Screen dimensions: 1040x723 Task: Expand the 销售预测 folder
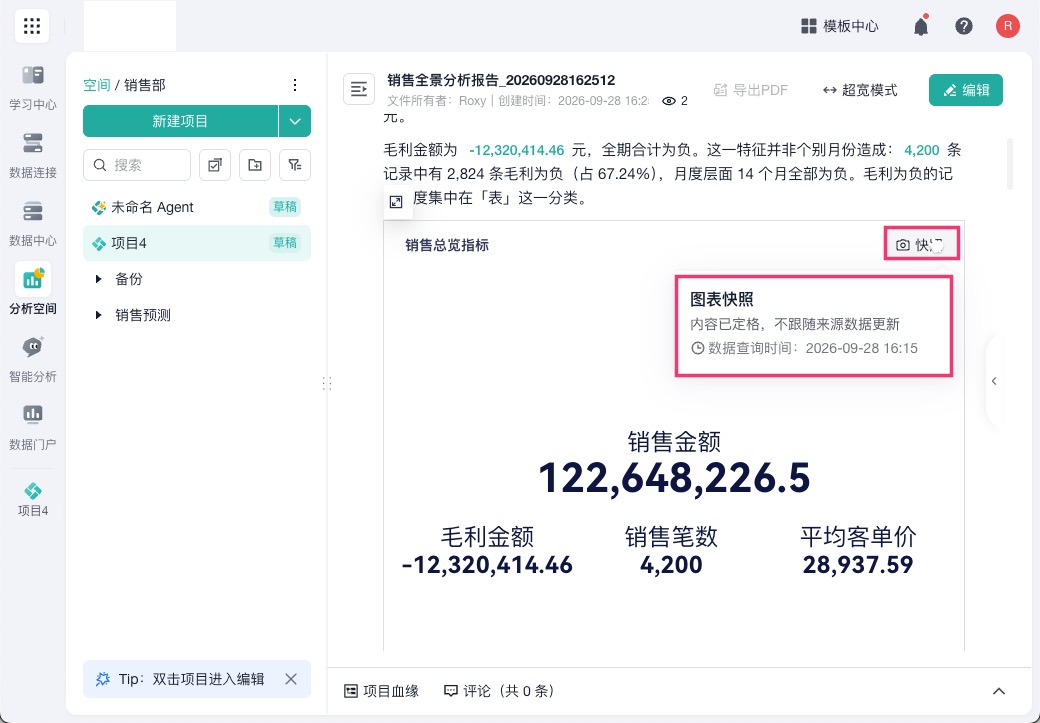(99, 315)
